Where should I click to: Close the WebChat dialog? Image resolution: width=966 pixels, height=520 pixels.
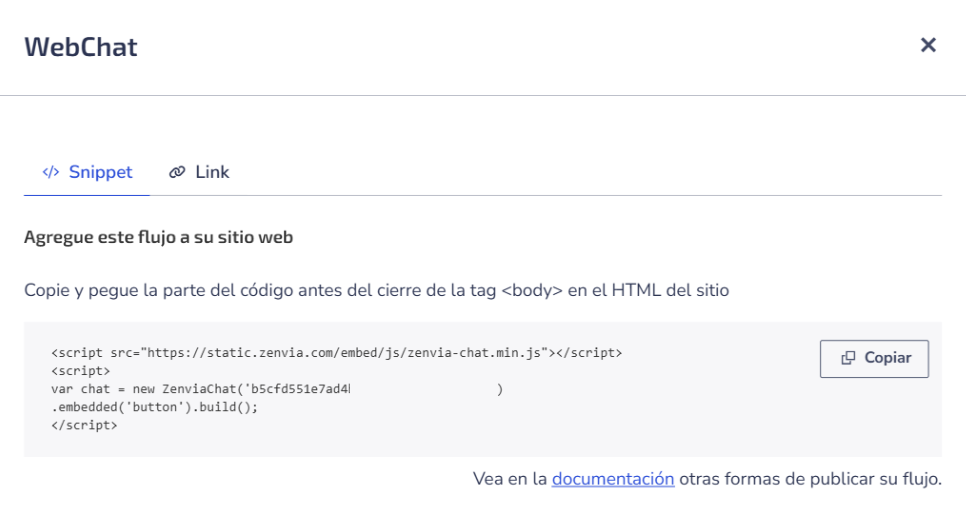coord(928,45)
